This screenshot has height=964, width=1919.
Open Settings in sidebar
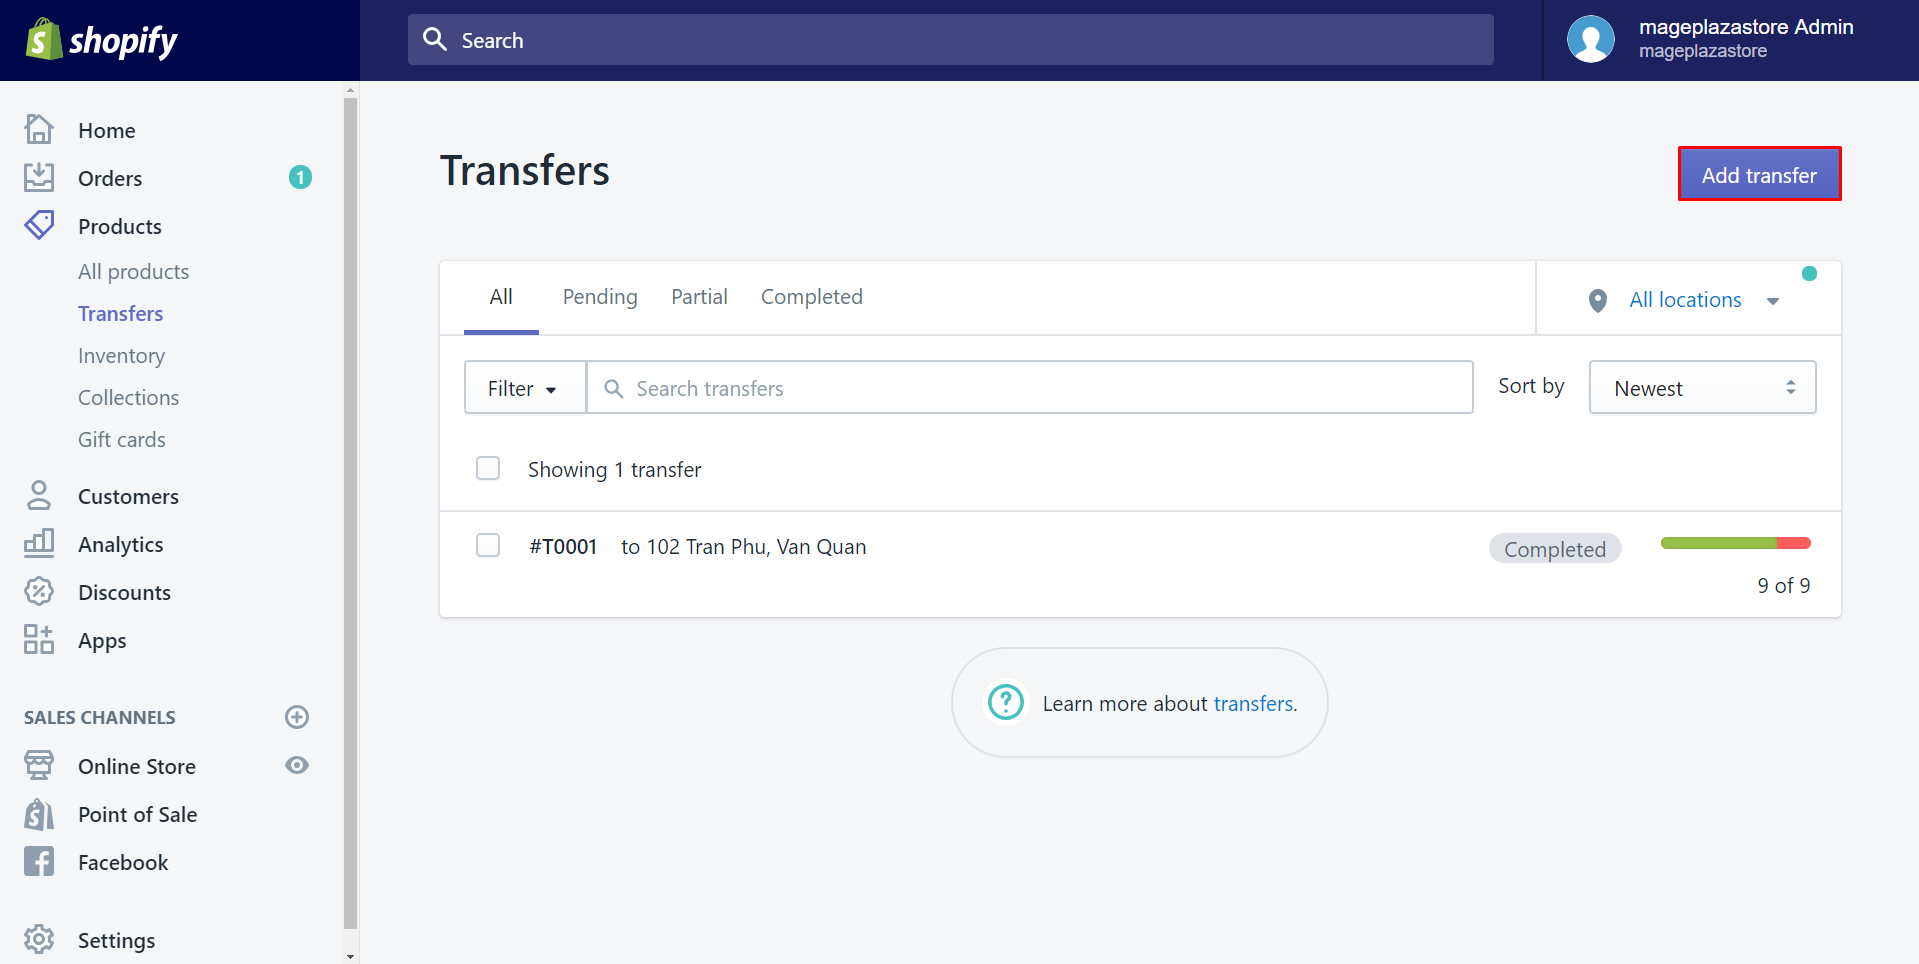116,940
